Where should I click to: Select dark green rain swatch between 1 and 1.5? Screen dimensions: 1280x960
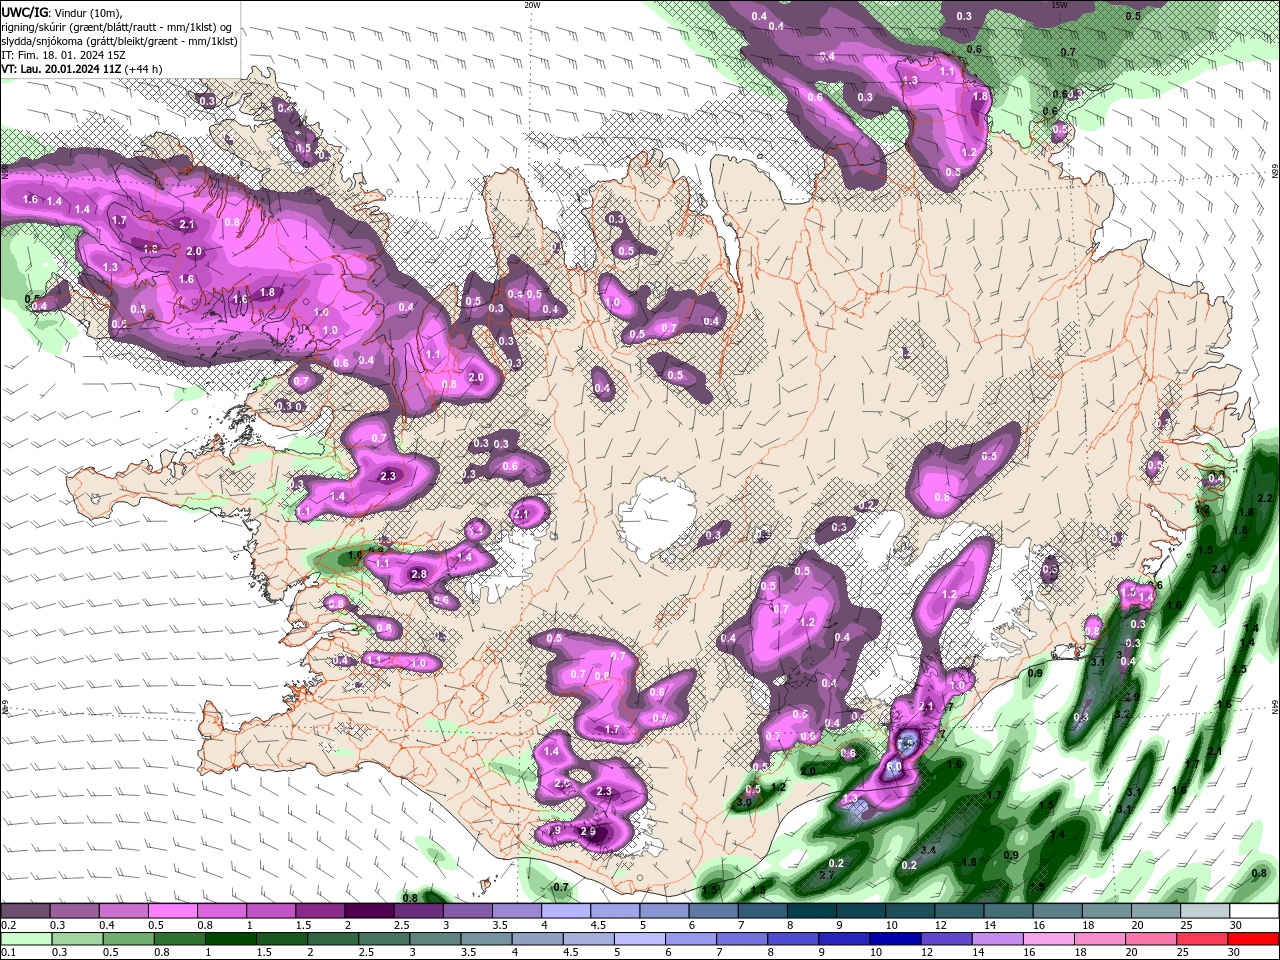tap(230, 939)
